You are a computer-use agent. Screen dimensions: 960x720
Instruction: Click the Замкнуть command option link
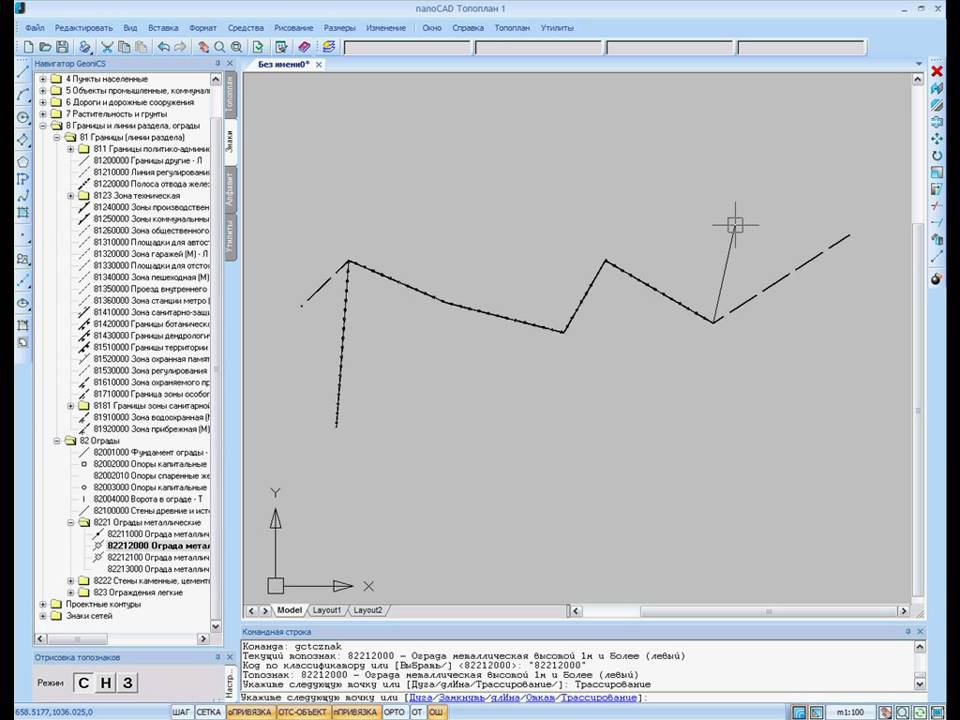pos(462,697)
